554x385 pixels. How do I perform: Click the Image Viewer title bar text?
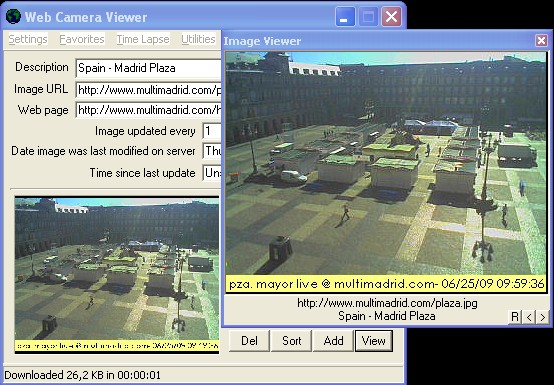coord(262,41)
